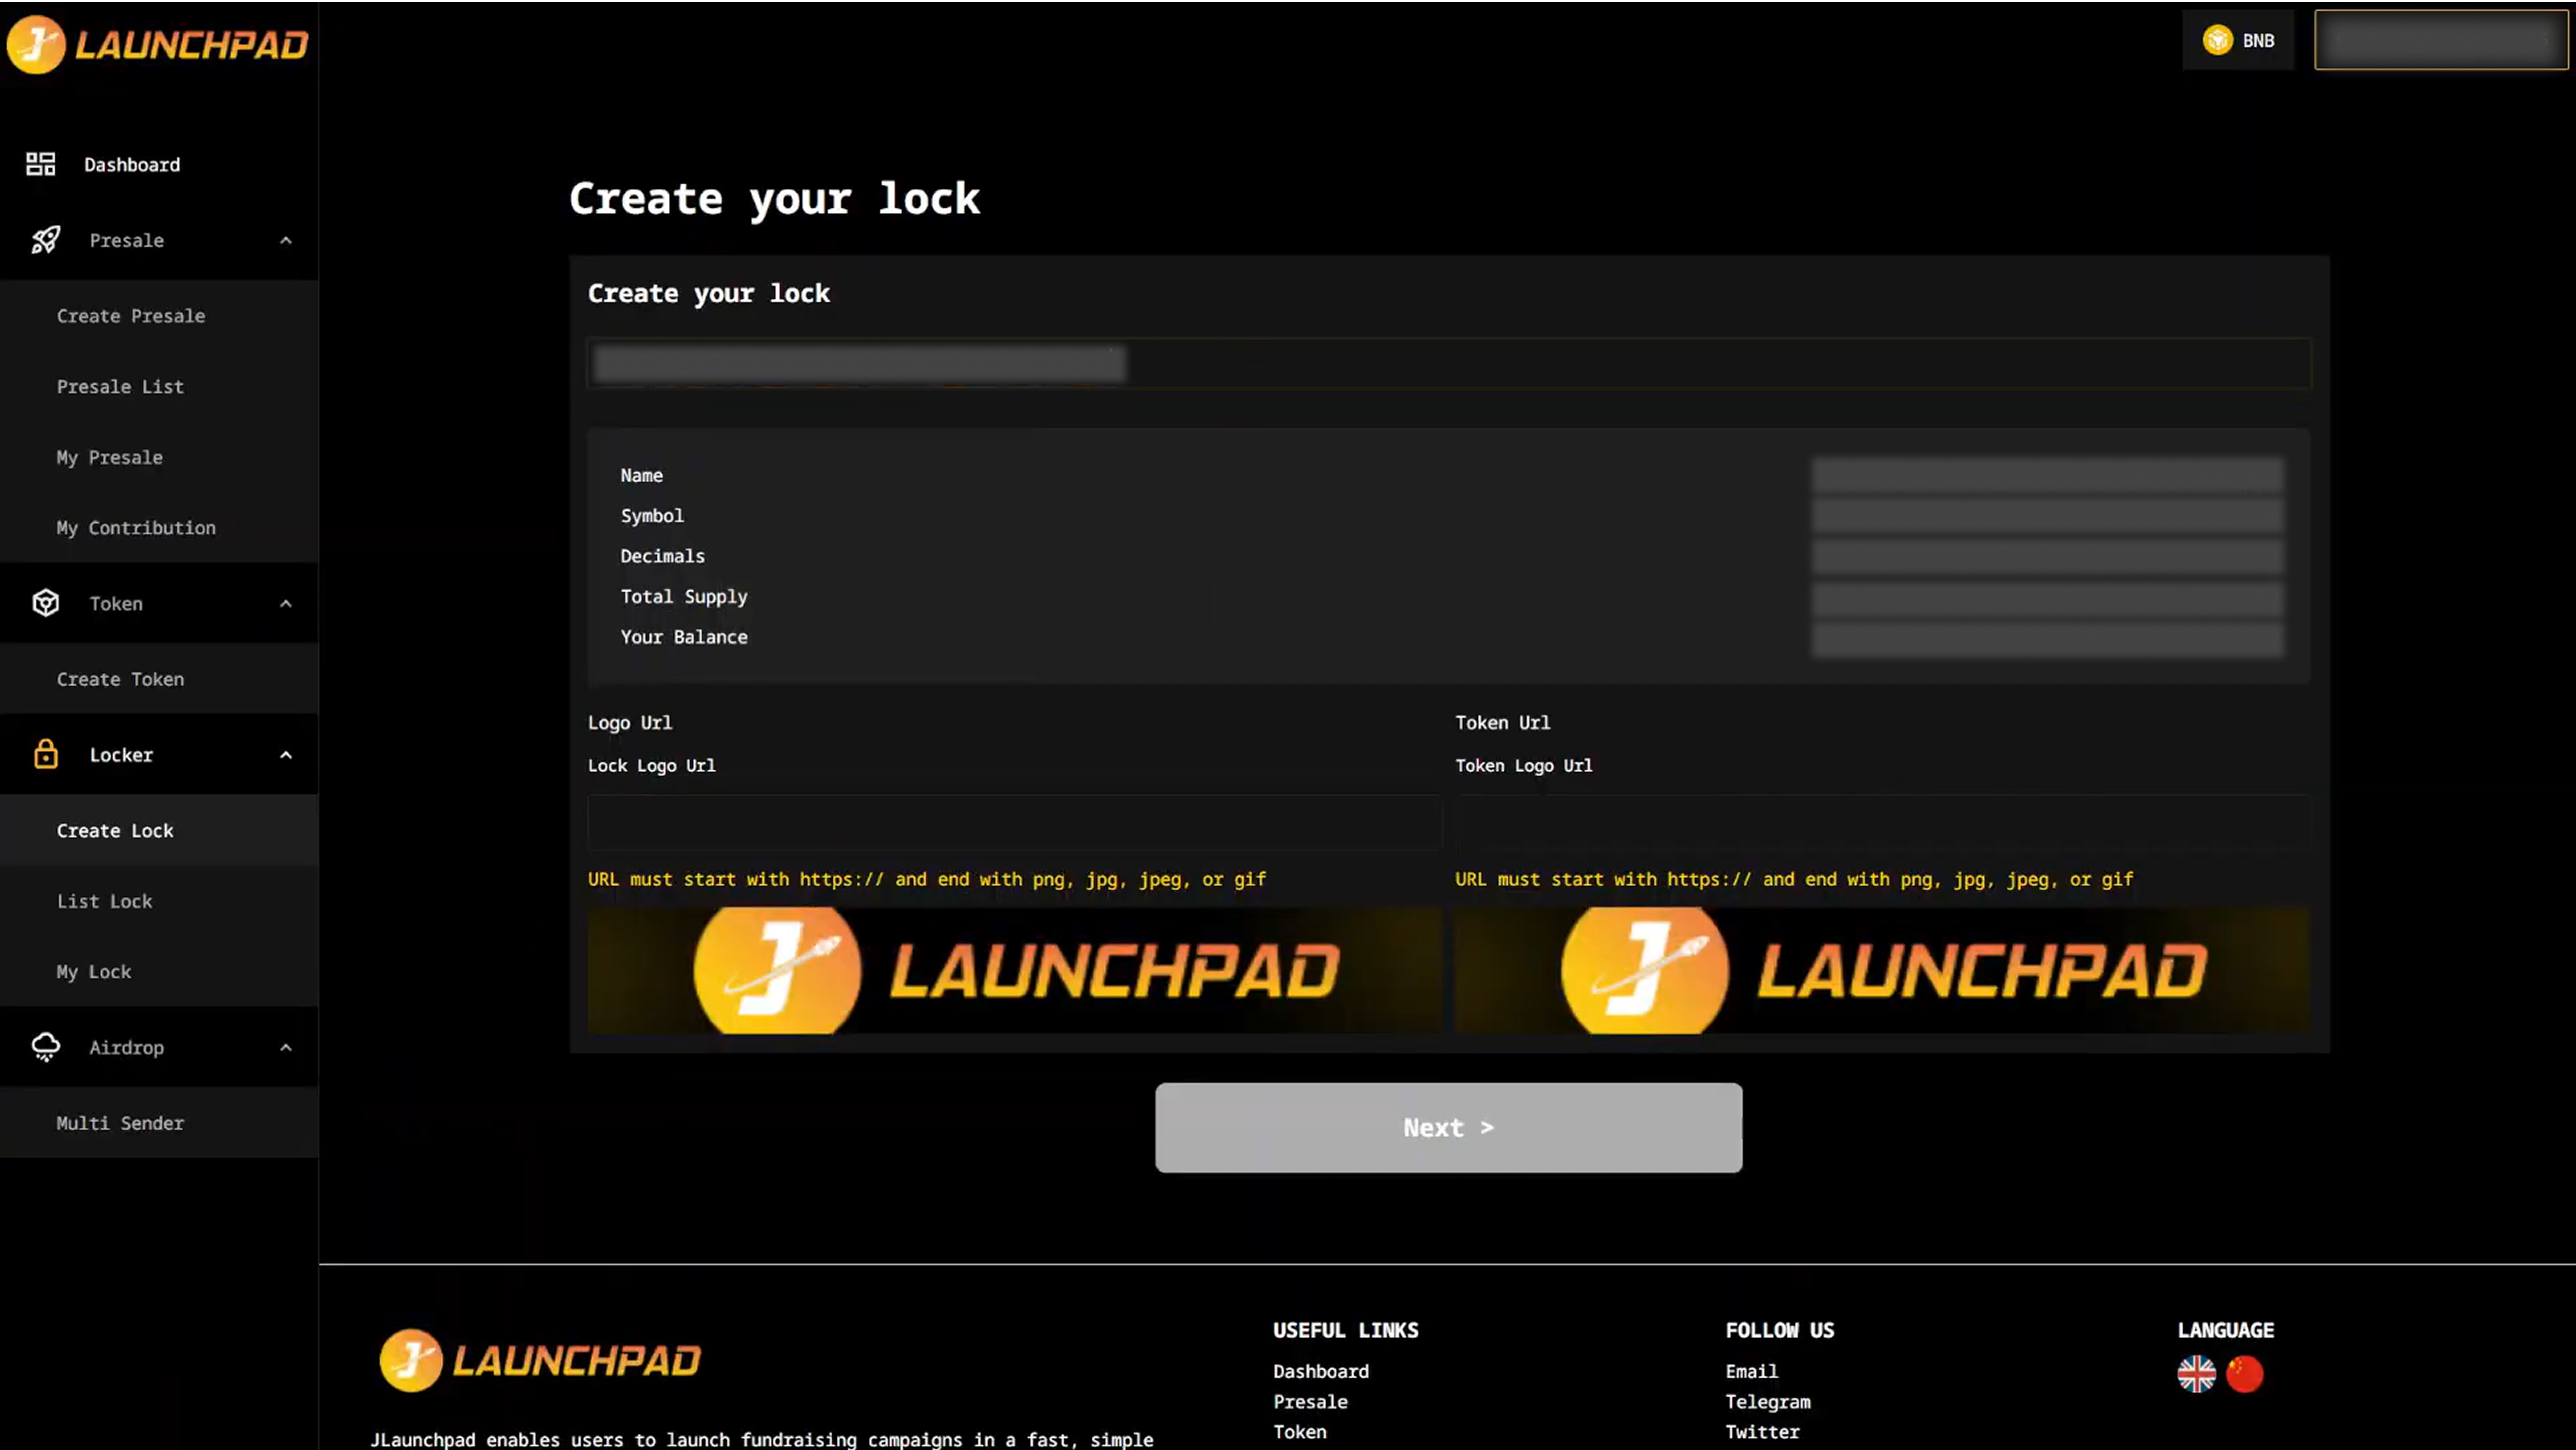Switch language with the China flag
This screenshot has width=2576, height=1450.
[2244, 1373]
